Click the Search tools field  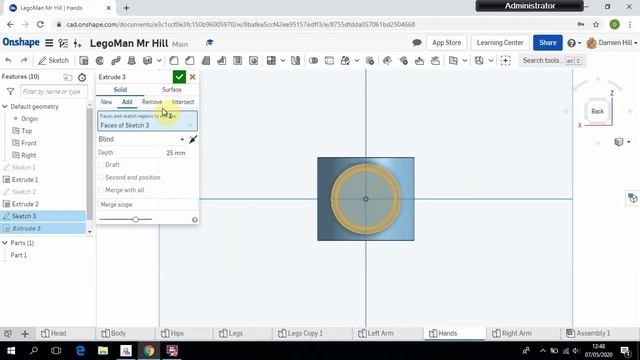coord(552,60)
